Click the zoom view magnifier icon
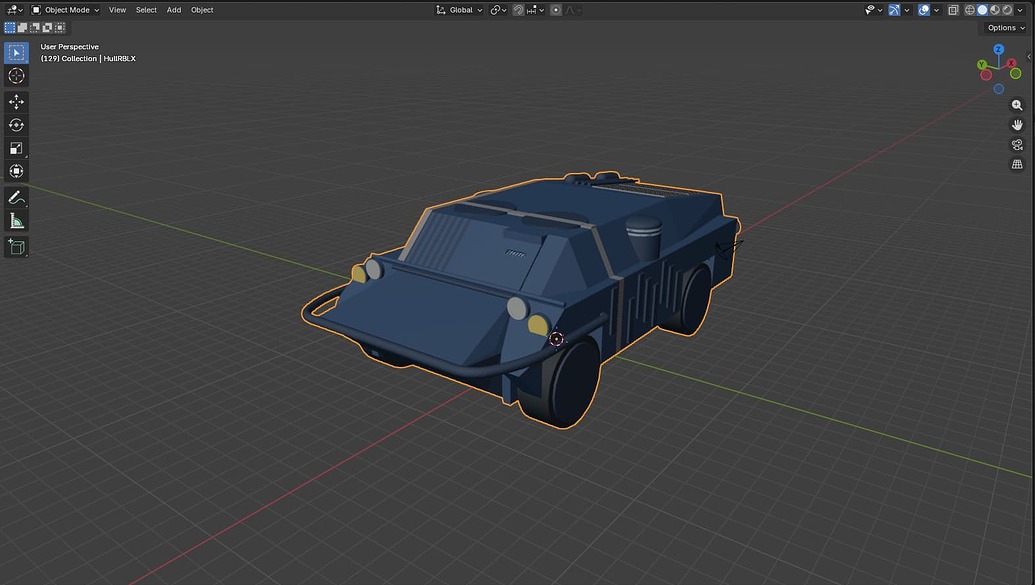 tap(1017, 105)
